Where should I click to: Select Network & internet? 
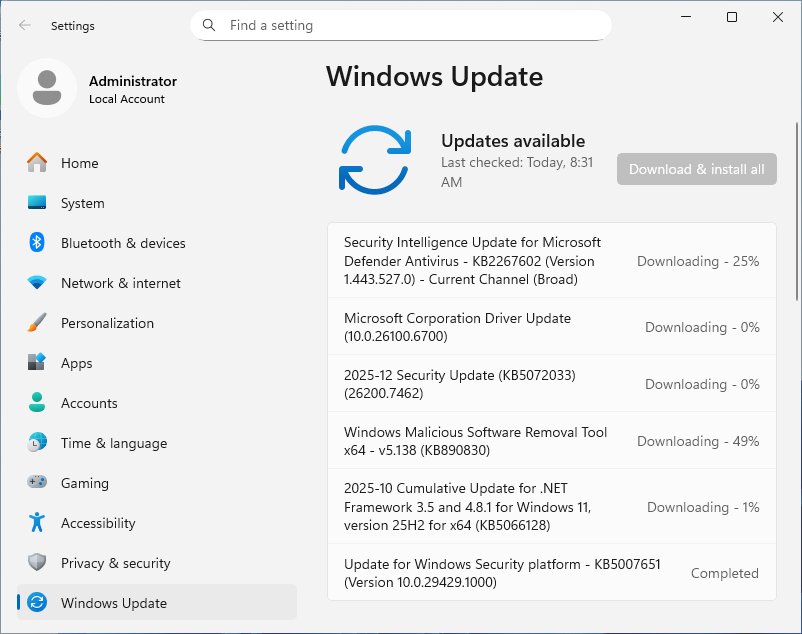(x=157, y=282)
